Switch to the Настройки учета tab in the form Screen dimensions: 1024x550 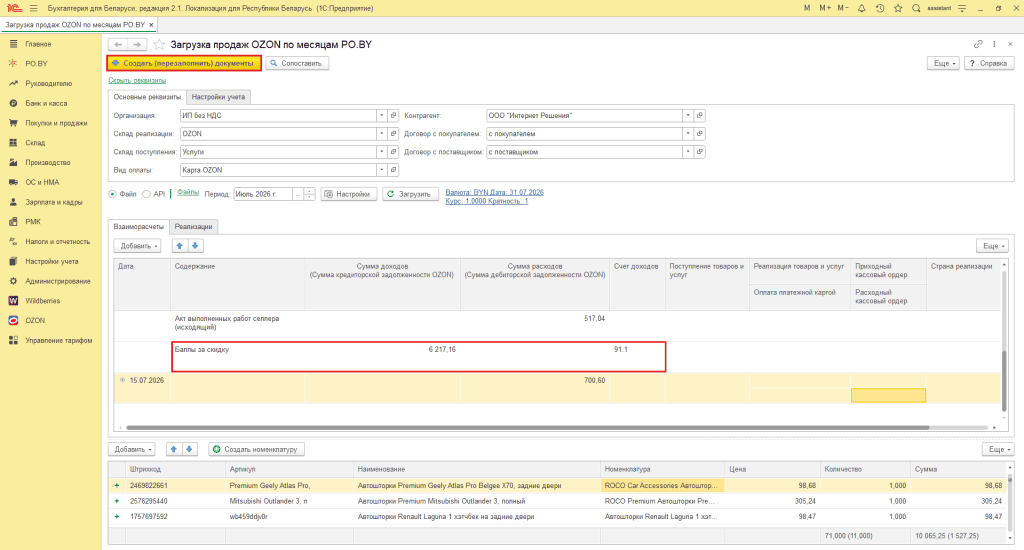(218, 97)
